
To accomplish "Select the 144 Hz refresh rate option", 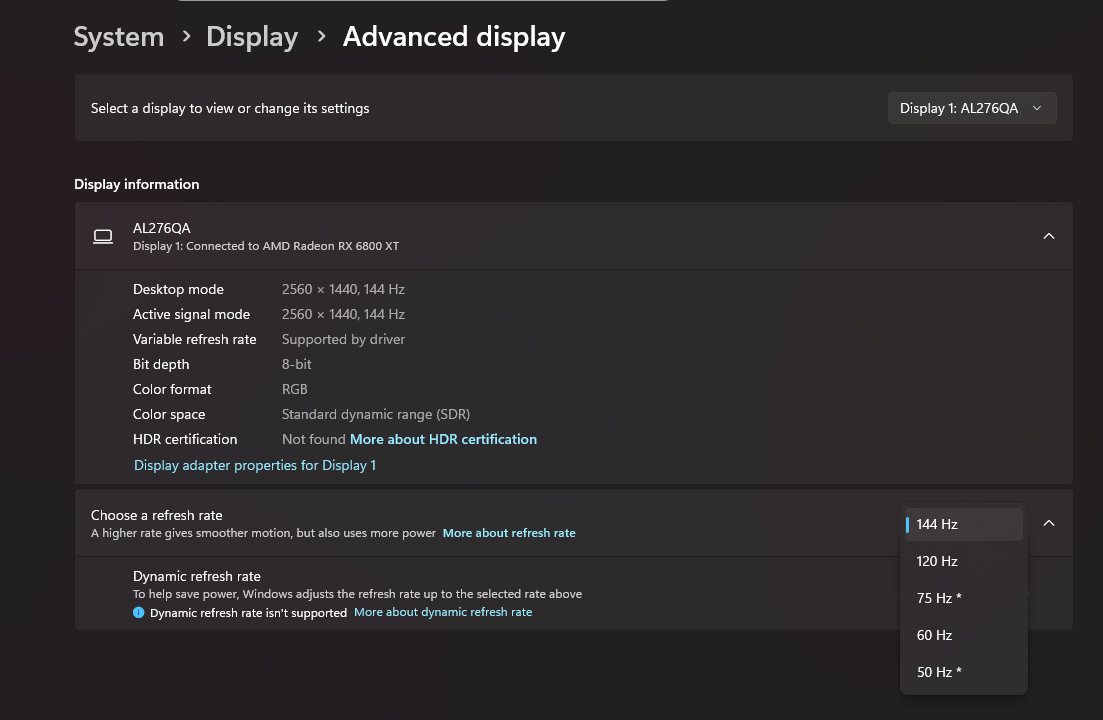I will [963, 524].
